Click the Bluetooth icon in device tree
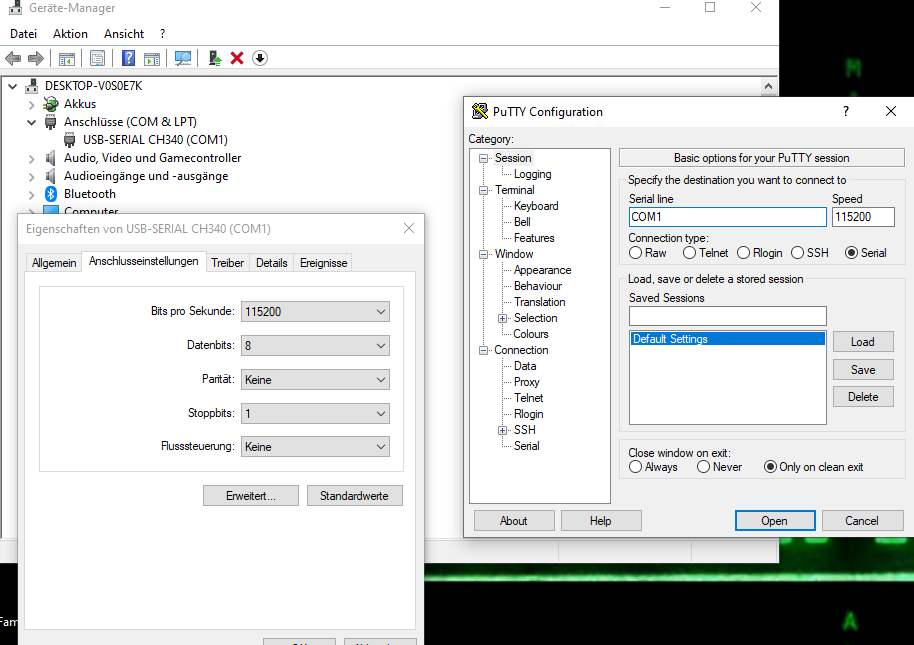 [x=51, y=194]
